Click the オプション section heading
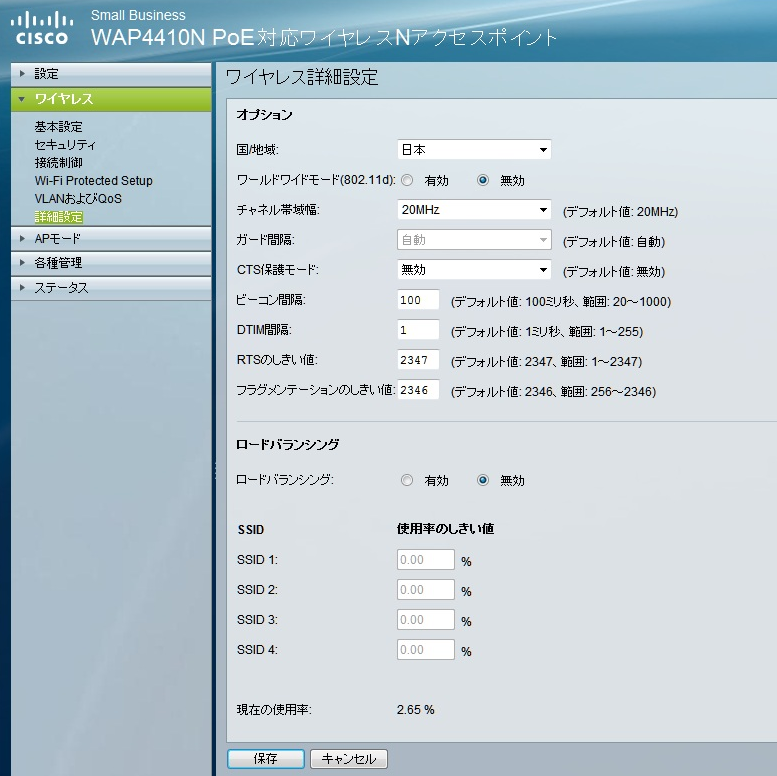Image resolution: width=777 pixels, height=776 pixels. [x=264, y=114]
